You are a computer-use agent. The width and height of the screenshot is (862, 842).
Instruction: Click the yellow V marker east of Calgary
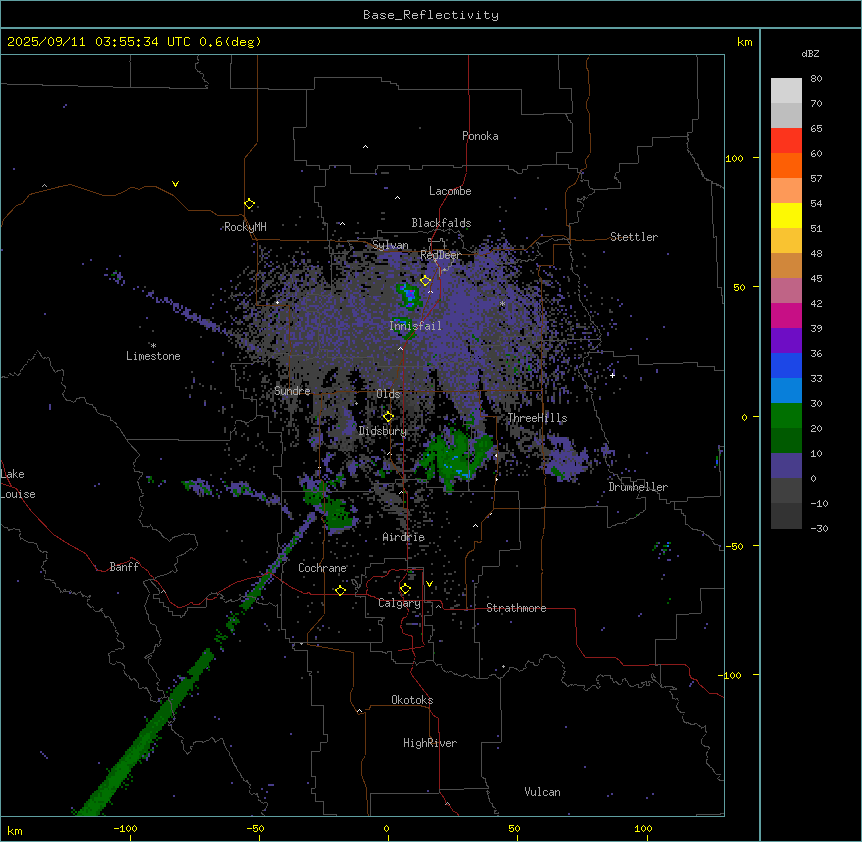coord(429,584)
